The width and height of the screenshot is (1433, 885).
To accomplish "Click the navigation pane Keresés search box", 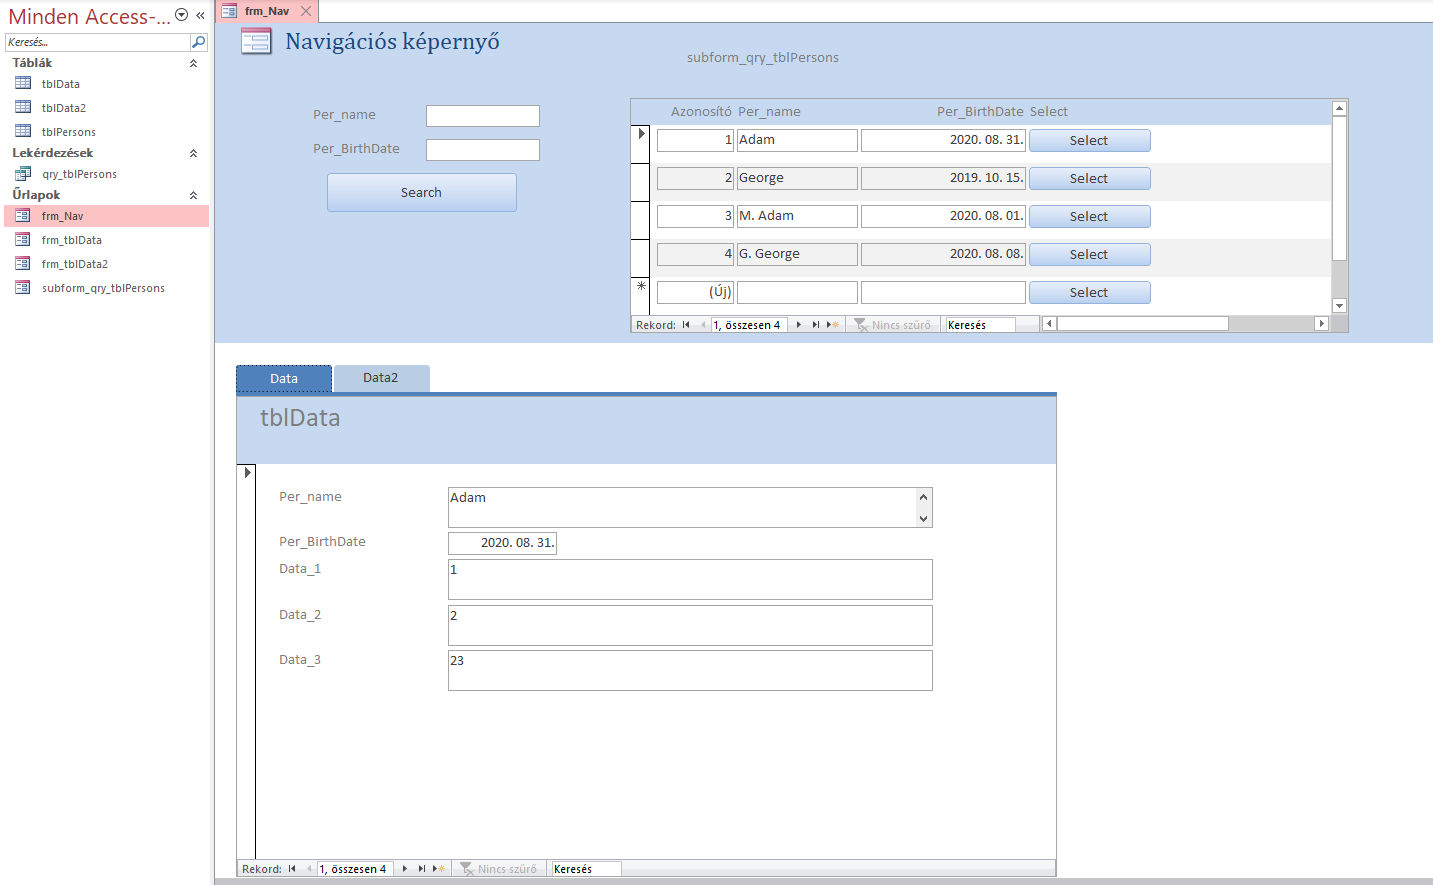I will (x=97, y=42).
